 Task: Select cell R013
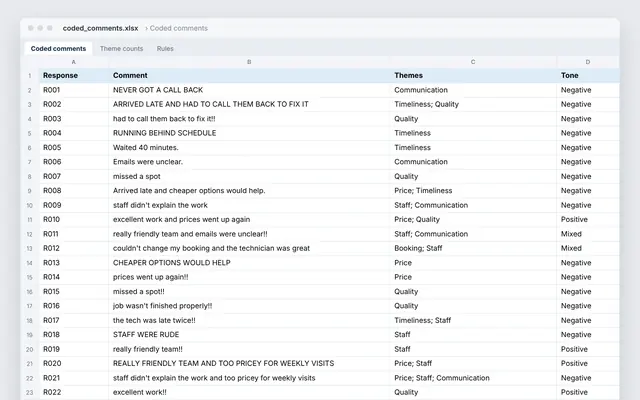pyautogui.click(x=74, y=263)
